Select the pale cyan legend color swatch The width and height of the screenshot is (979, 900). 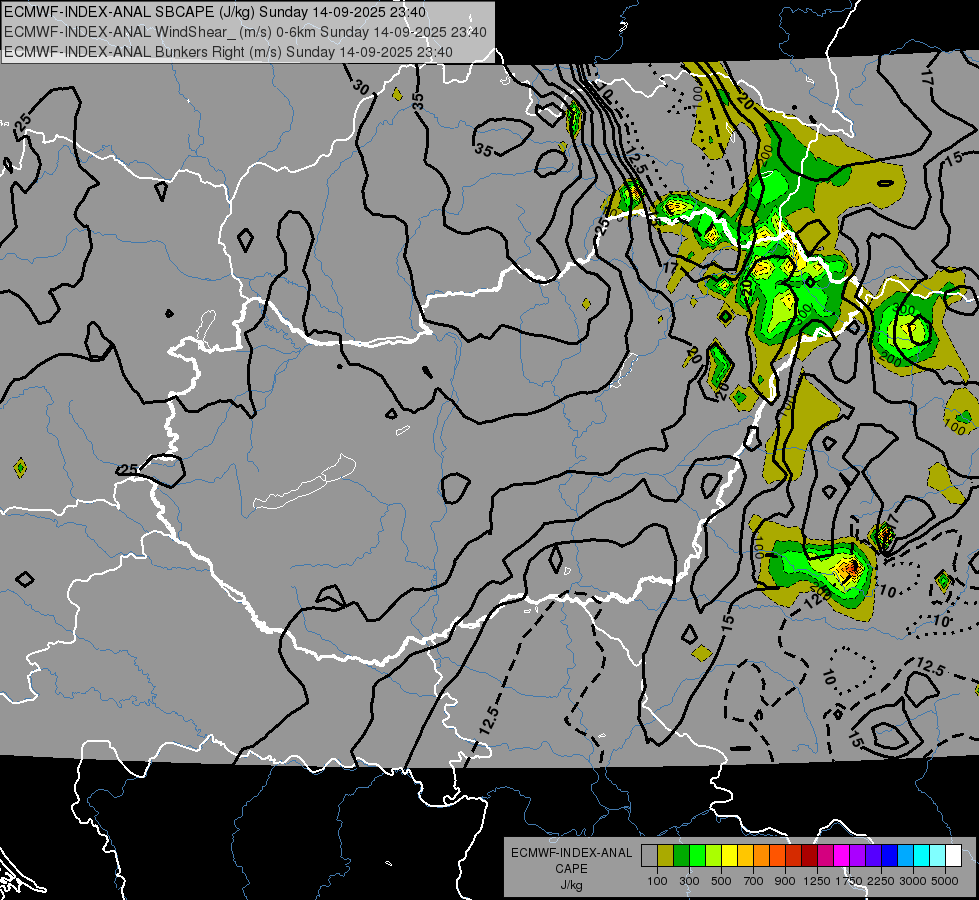click(938, 855)
